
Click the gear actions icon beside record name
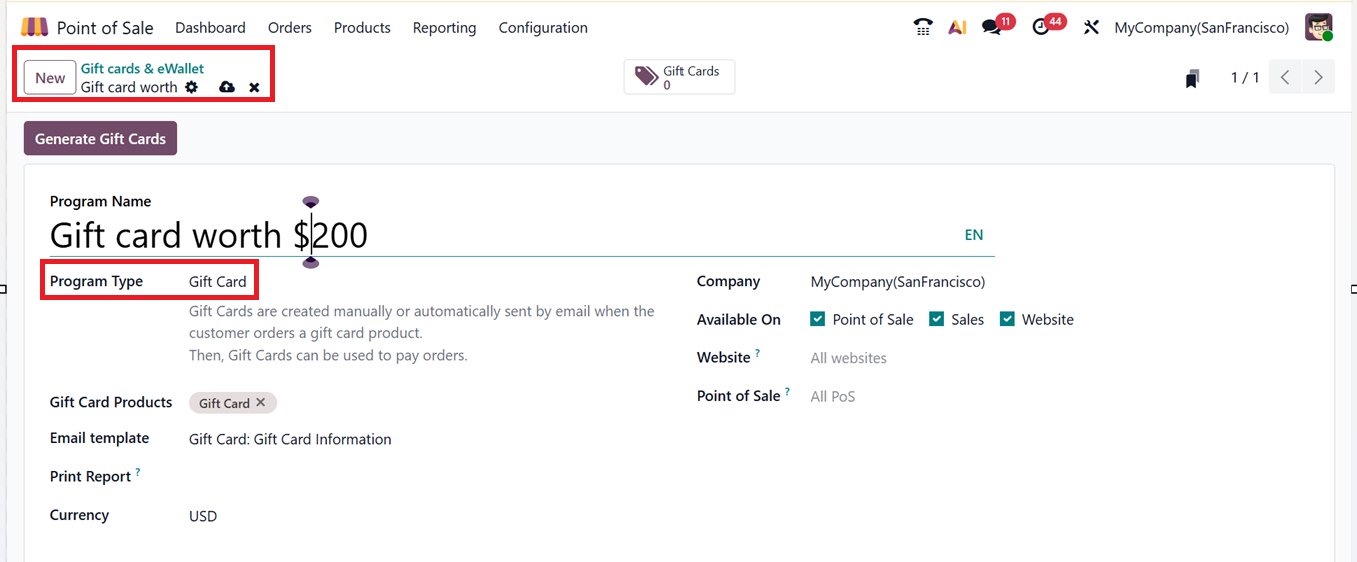[x=192, y=87]
